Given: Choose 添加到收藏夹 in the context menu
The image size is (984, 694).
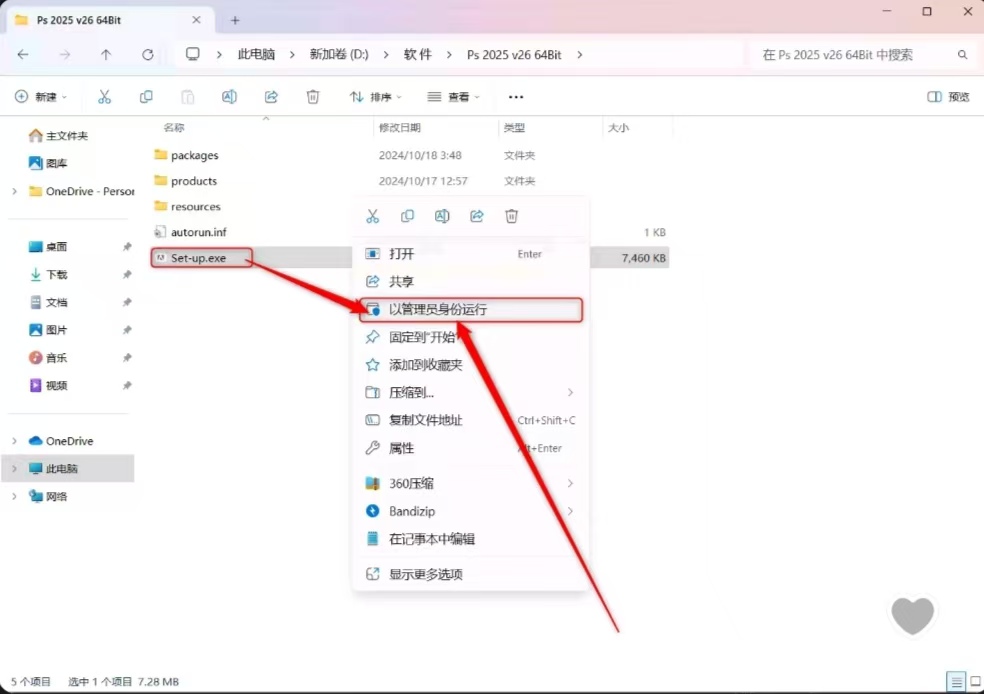Looking at the screenshot, I should [x=471, y=365].
